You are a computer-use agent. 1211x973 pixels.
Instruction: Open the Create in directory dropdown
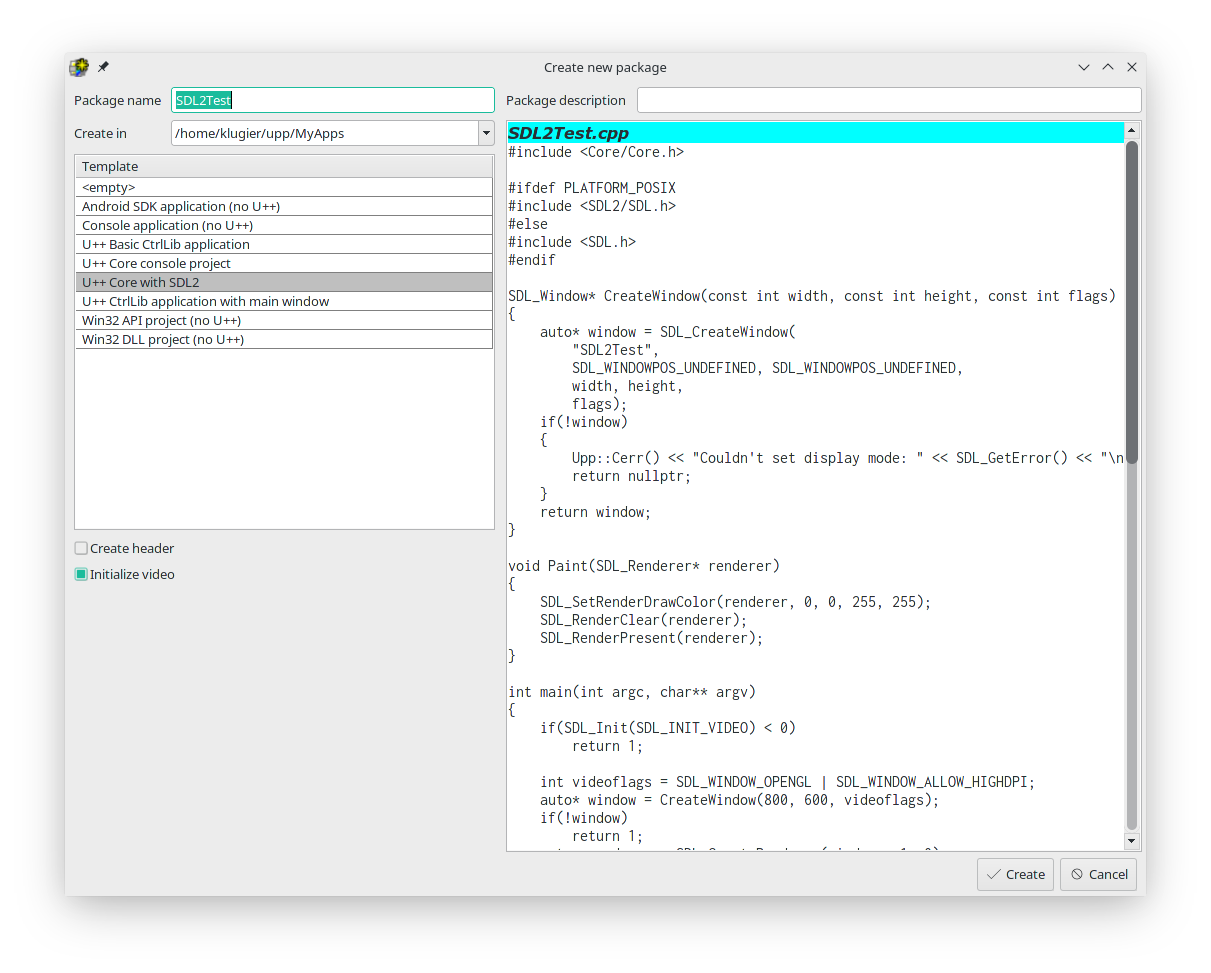pyautogui.click(x=486, y=133)
